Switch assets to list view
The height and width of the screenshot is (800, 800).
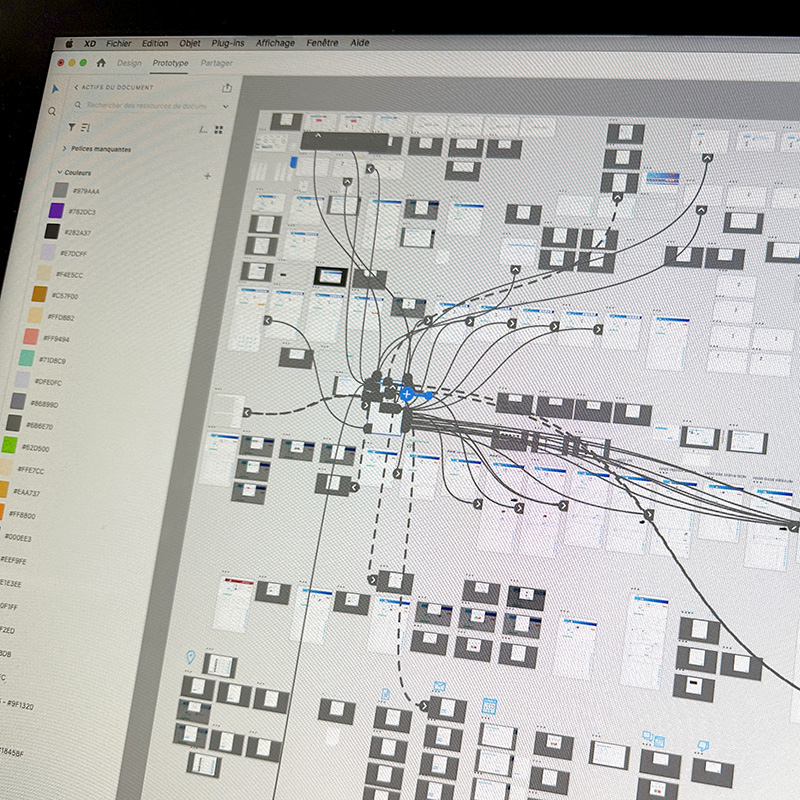[x=203, y=130]
